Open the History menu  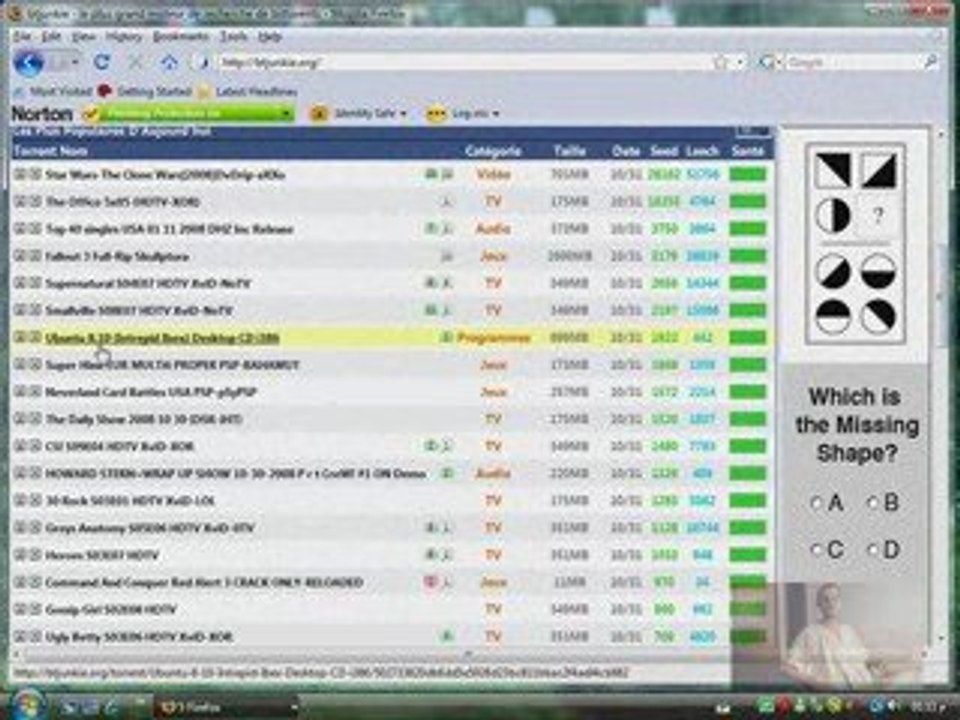coord(124,37)
